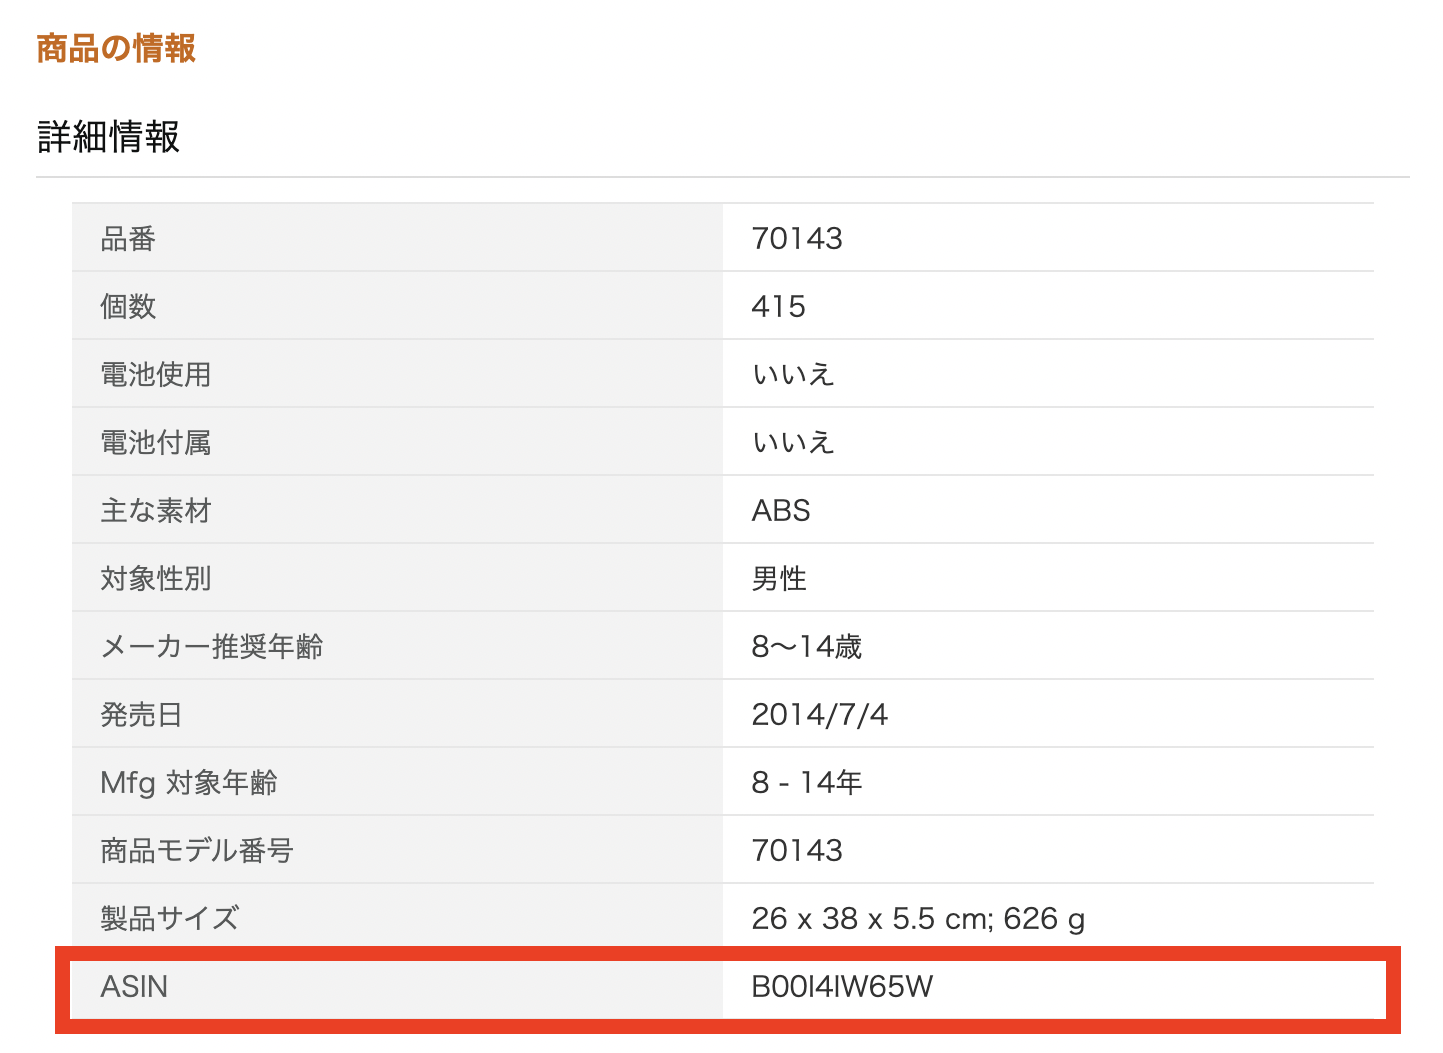Click 70143 in the 品番 row
This screenshot has height=1053, width=1443.
797,238
